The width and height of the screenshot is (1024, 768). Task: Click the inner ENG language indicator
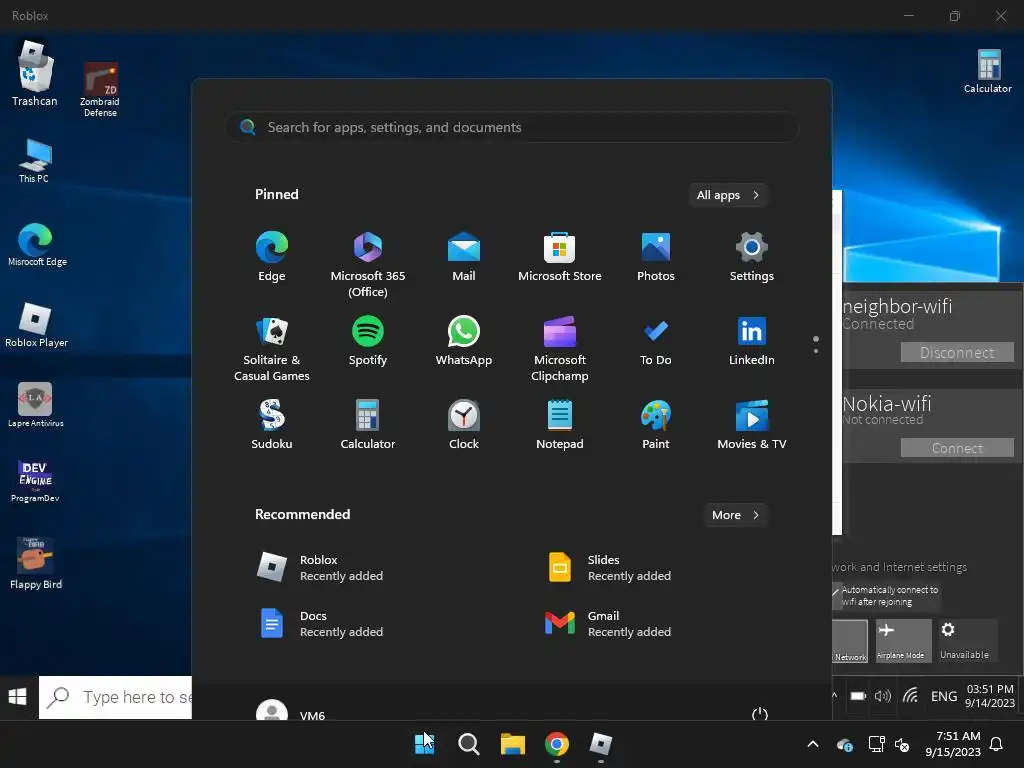point(944,696)
